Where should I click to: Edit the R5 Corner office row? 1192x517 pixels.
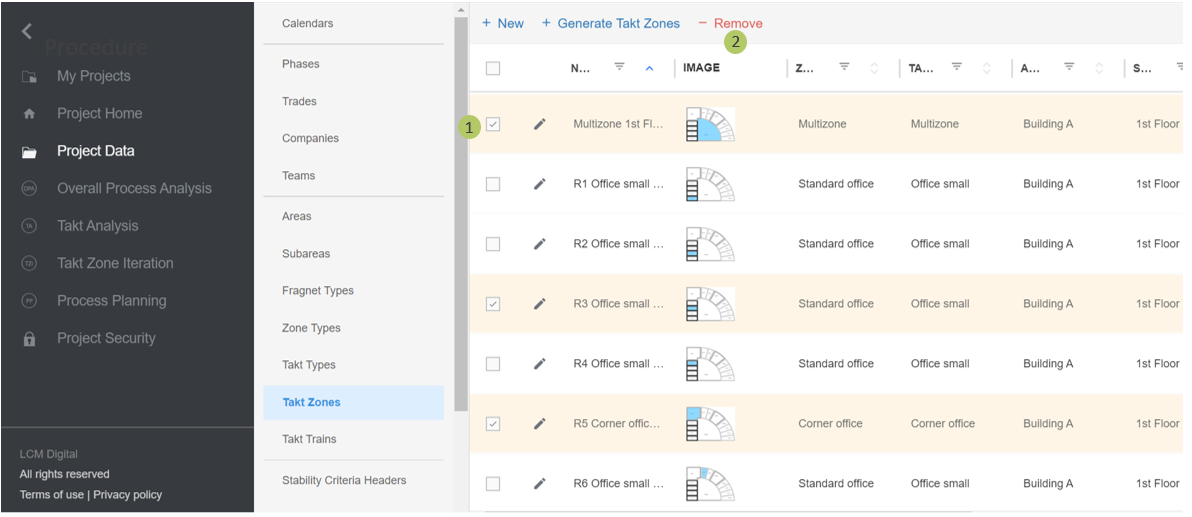pos(540,424)
